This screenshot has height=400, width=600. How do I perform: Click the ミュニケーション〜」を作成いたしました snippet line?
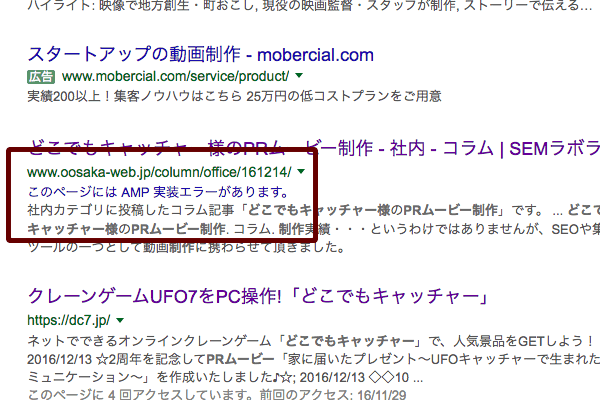tap(225, 377)
